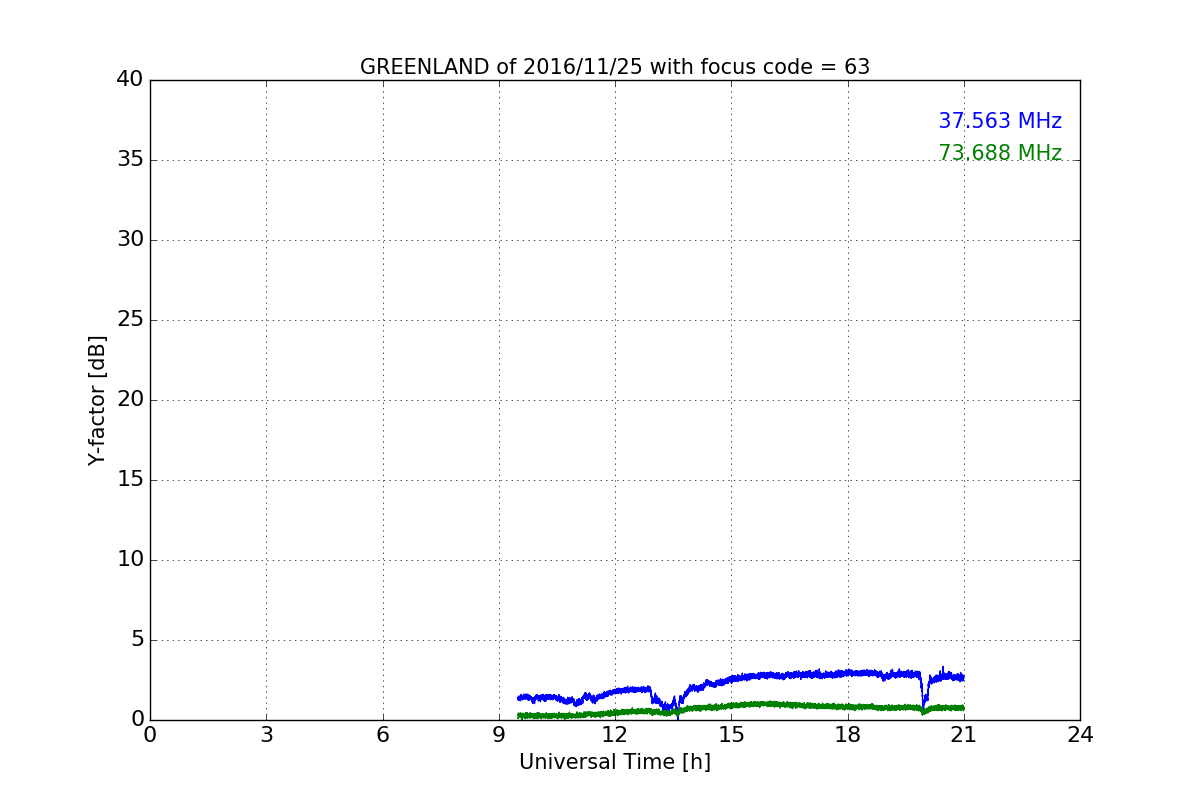The width and height of the screenshot is (1200, 800).
Task: Select the blue 37.563 MHz legend label
Action: tap(1000, 121)
